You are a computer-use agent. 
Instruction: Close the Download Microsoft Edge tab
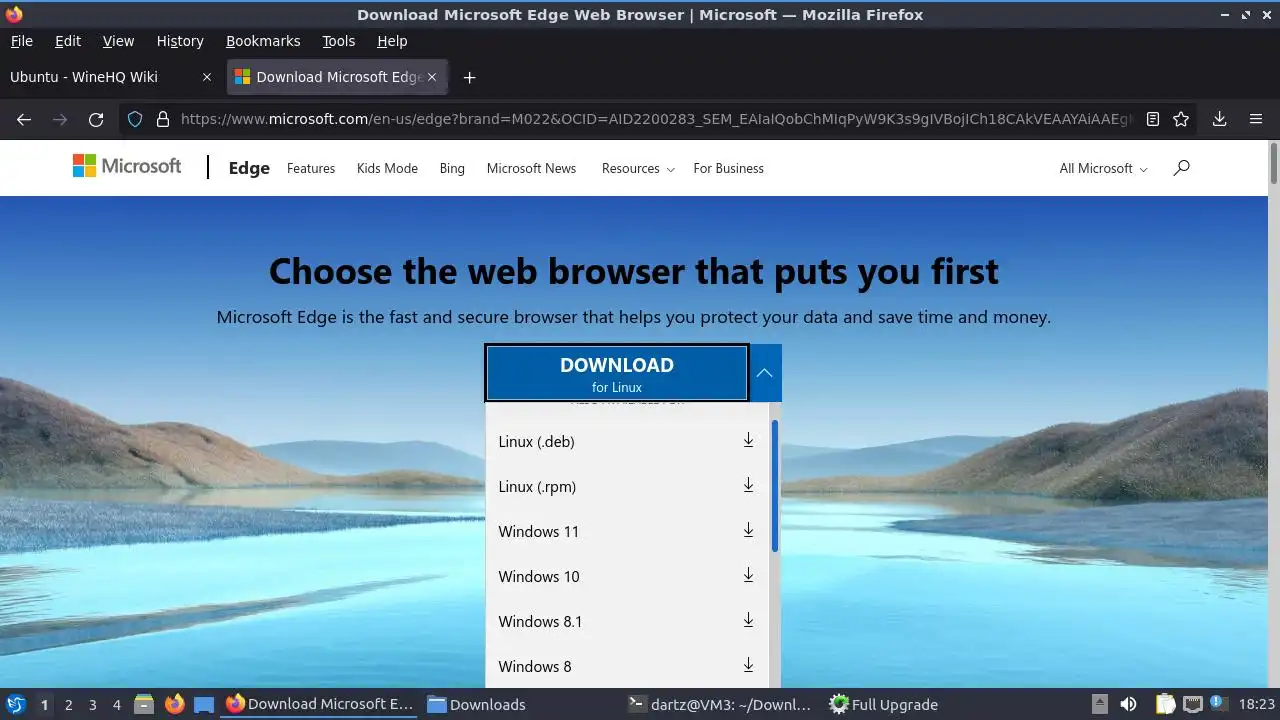[x=432, y=77]
